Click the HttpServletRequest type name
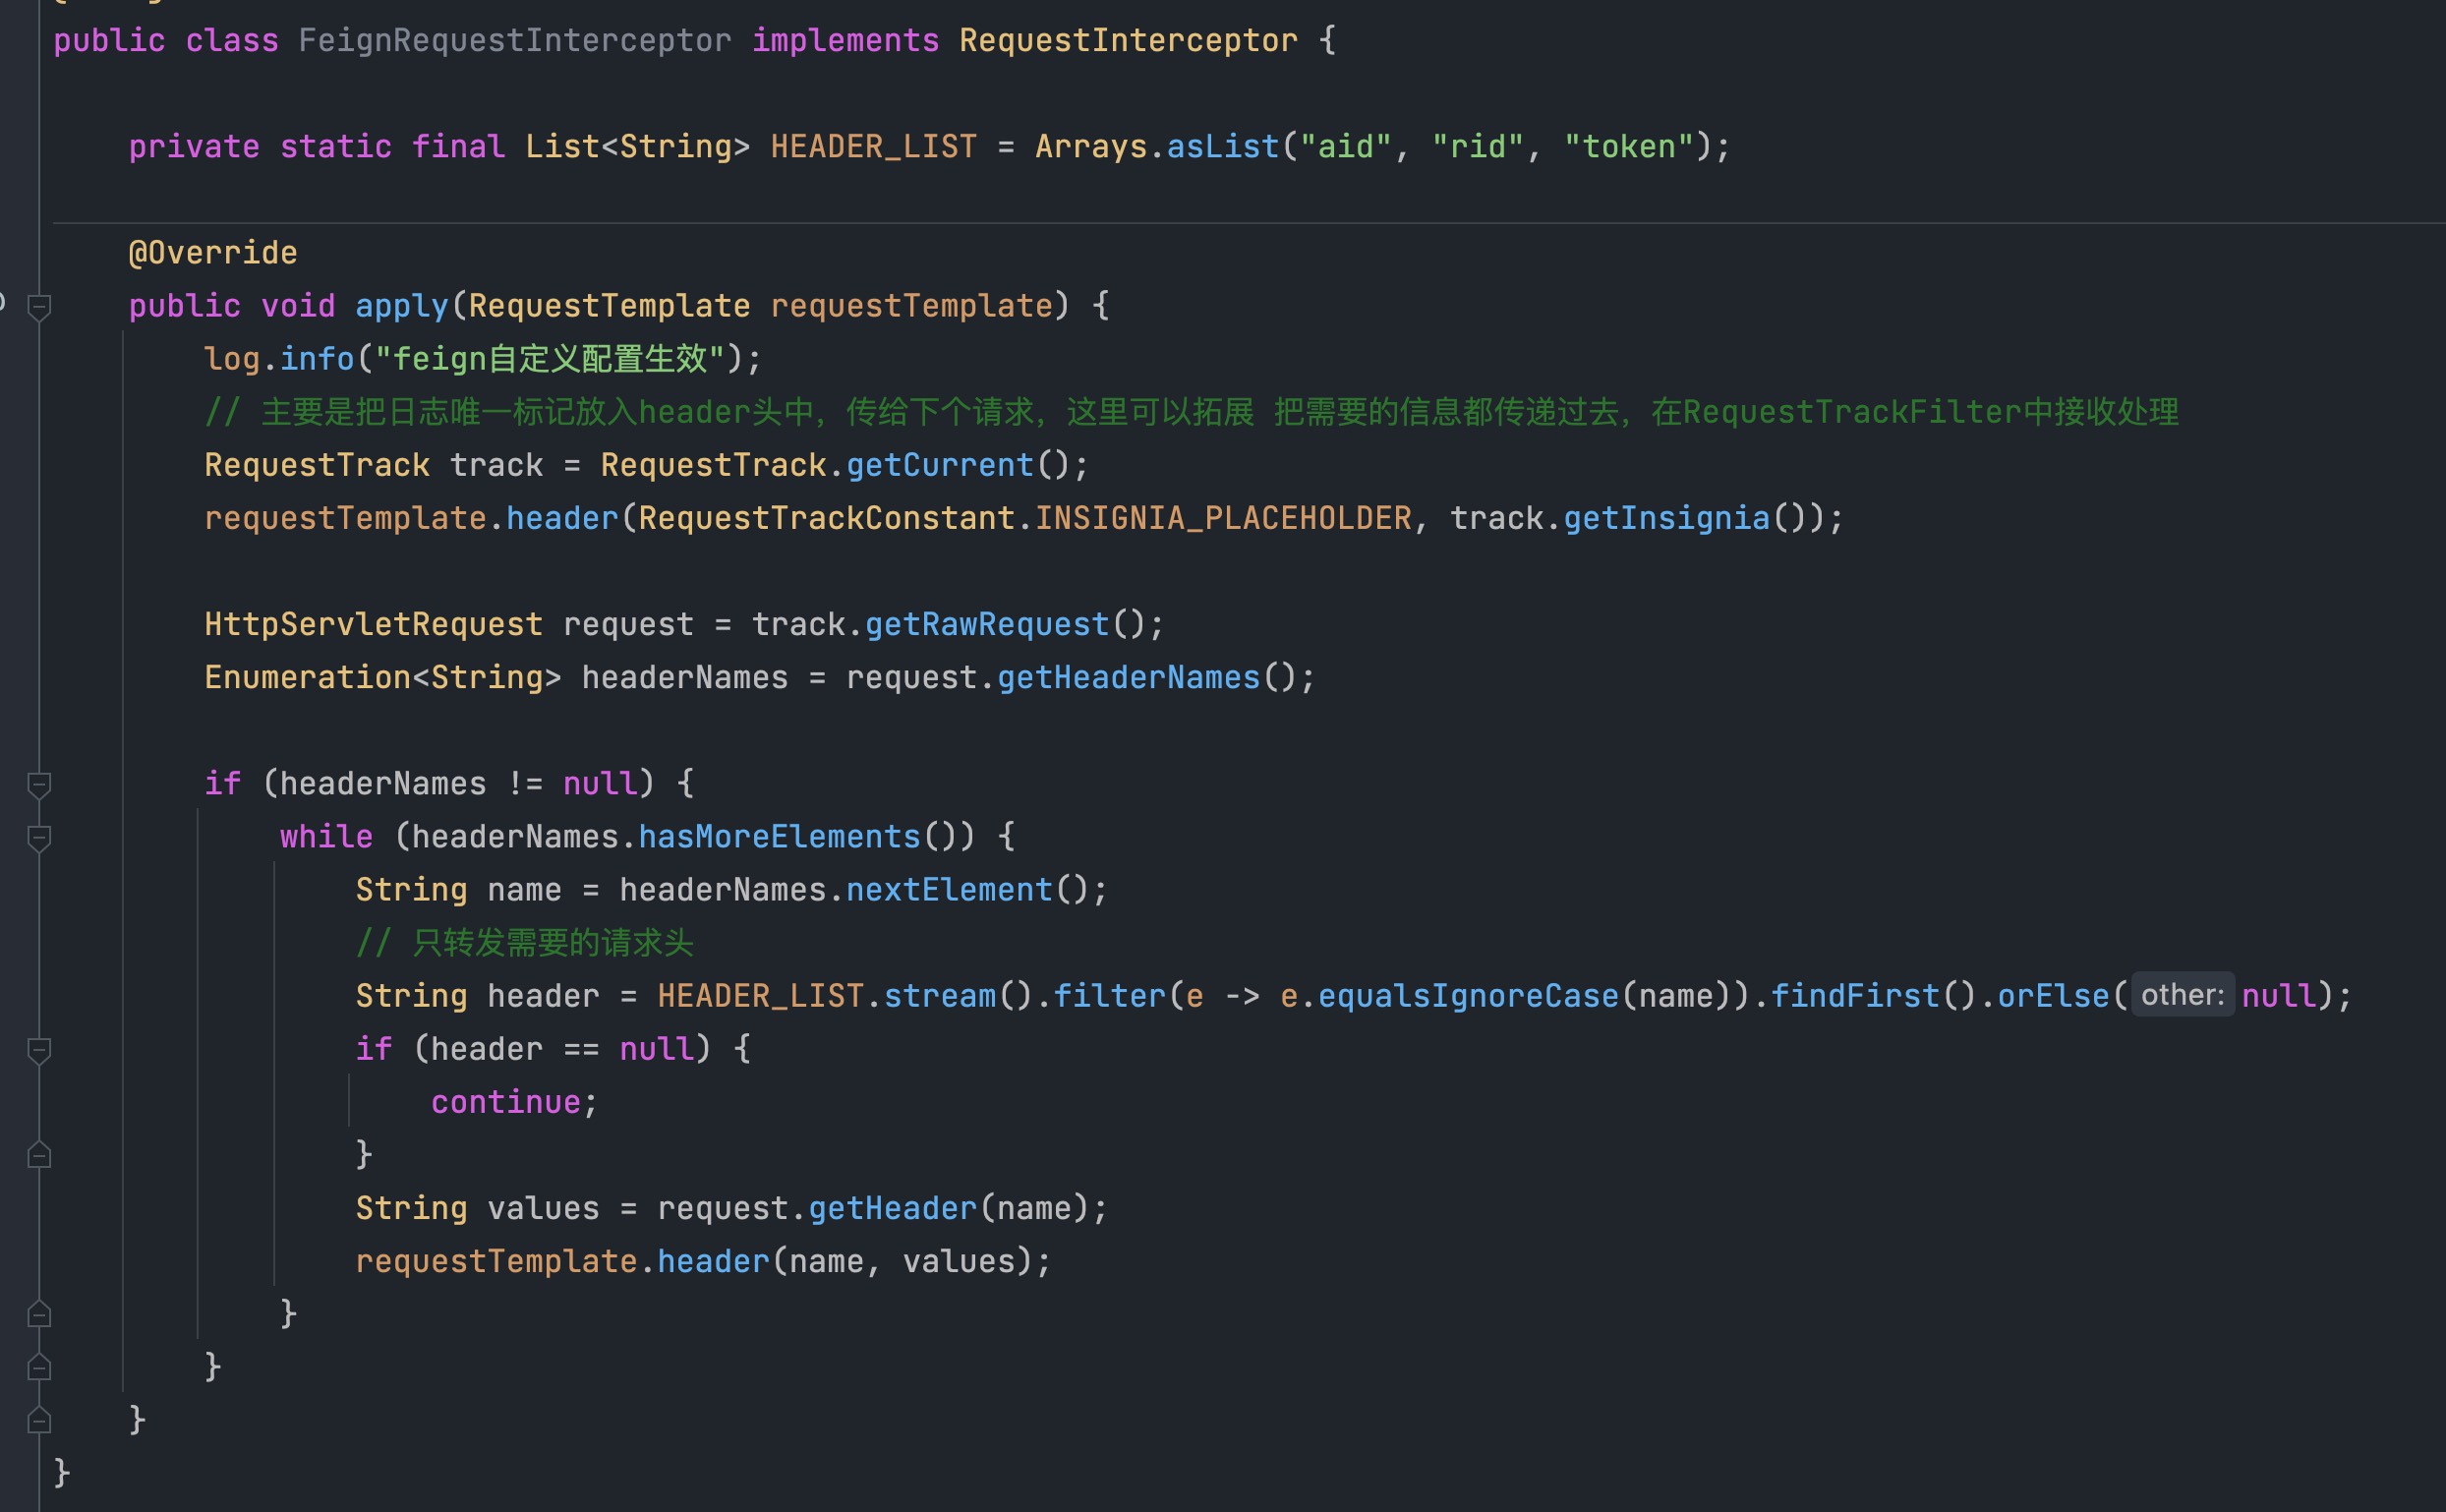 coord(373,625)
